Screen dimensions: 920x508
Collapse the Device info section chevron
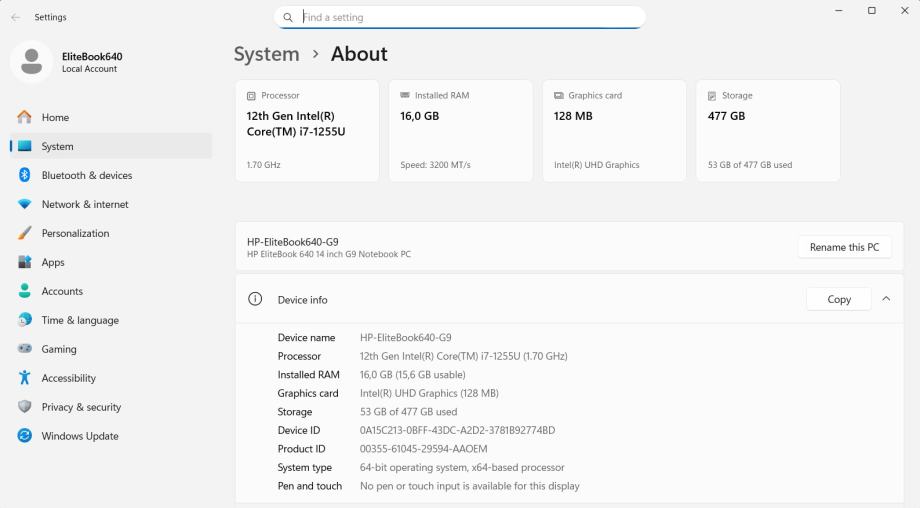[886, 299]
